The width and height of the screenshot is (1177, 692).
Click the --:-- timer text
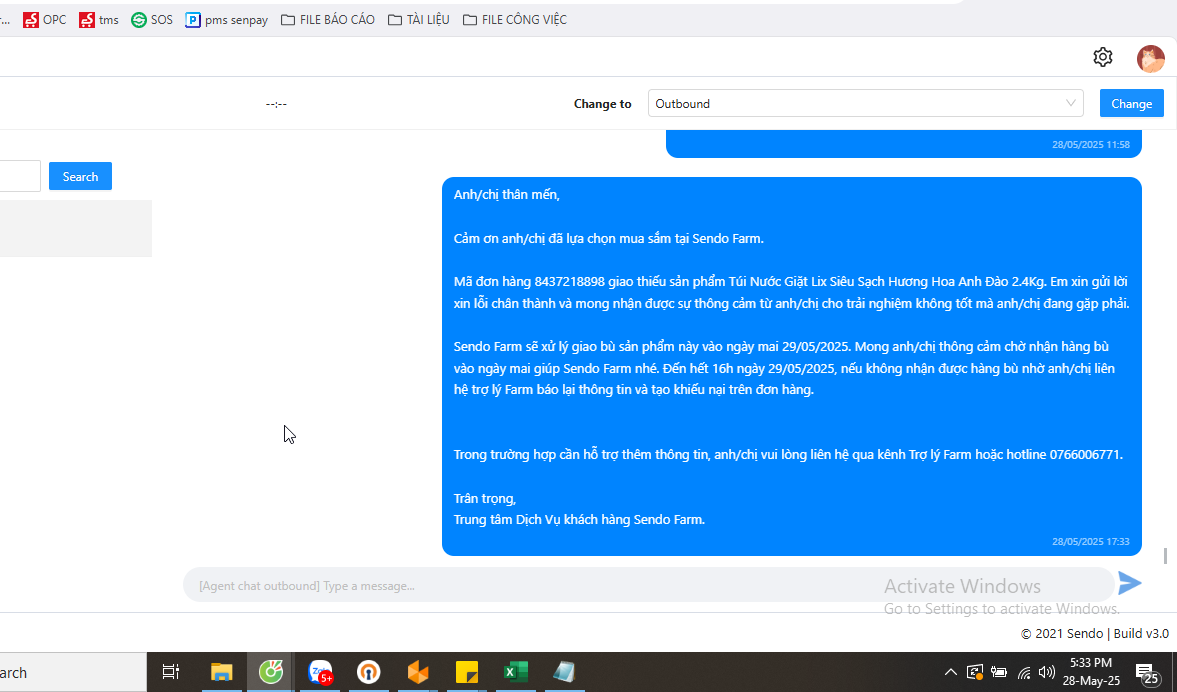pyautogui.click(x=276, y=104)
